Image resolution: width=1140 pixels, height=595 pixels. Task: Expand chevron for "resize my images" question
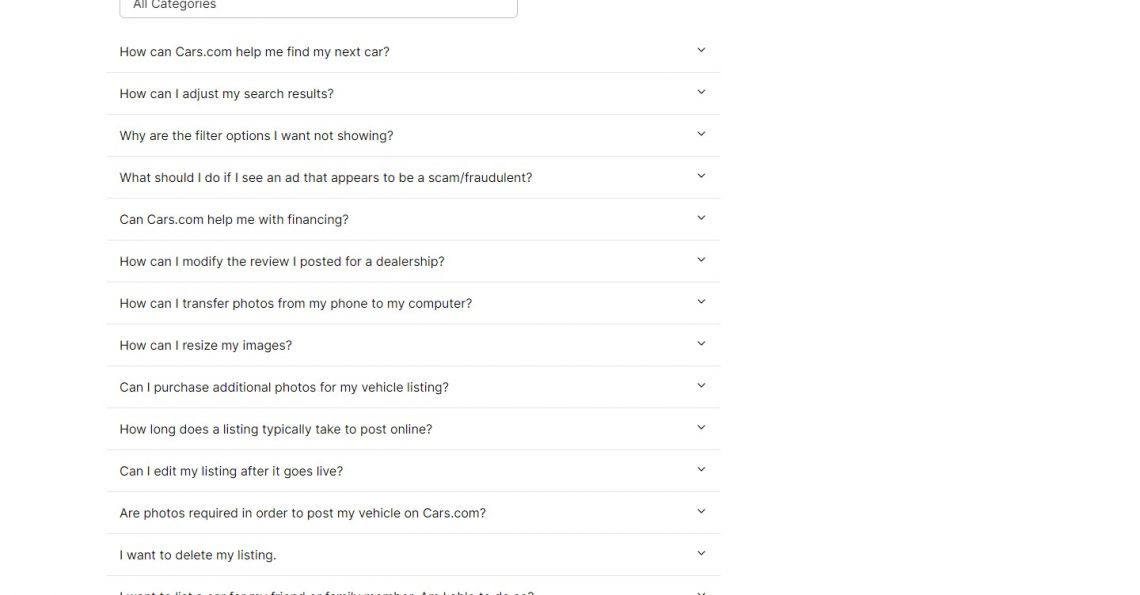(701, 344)
